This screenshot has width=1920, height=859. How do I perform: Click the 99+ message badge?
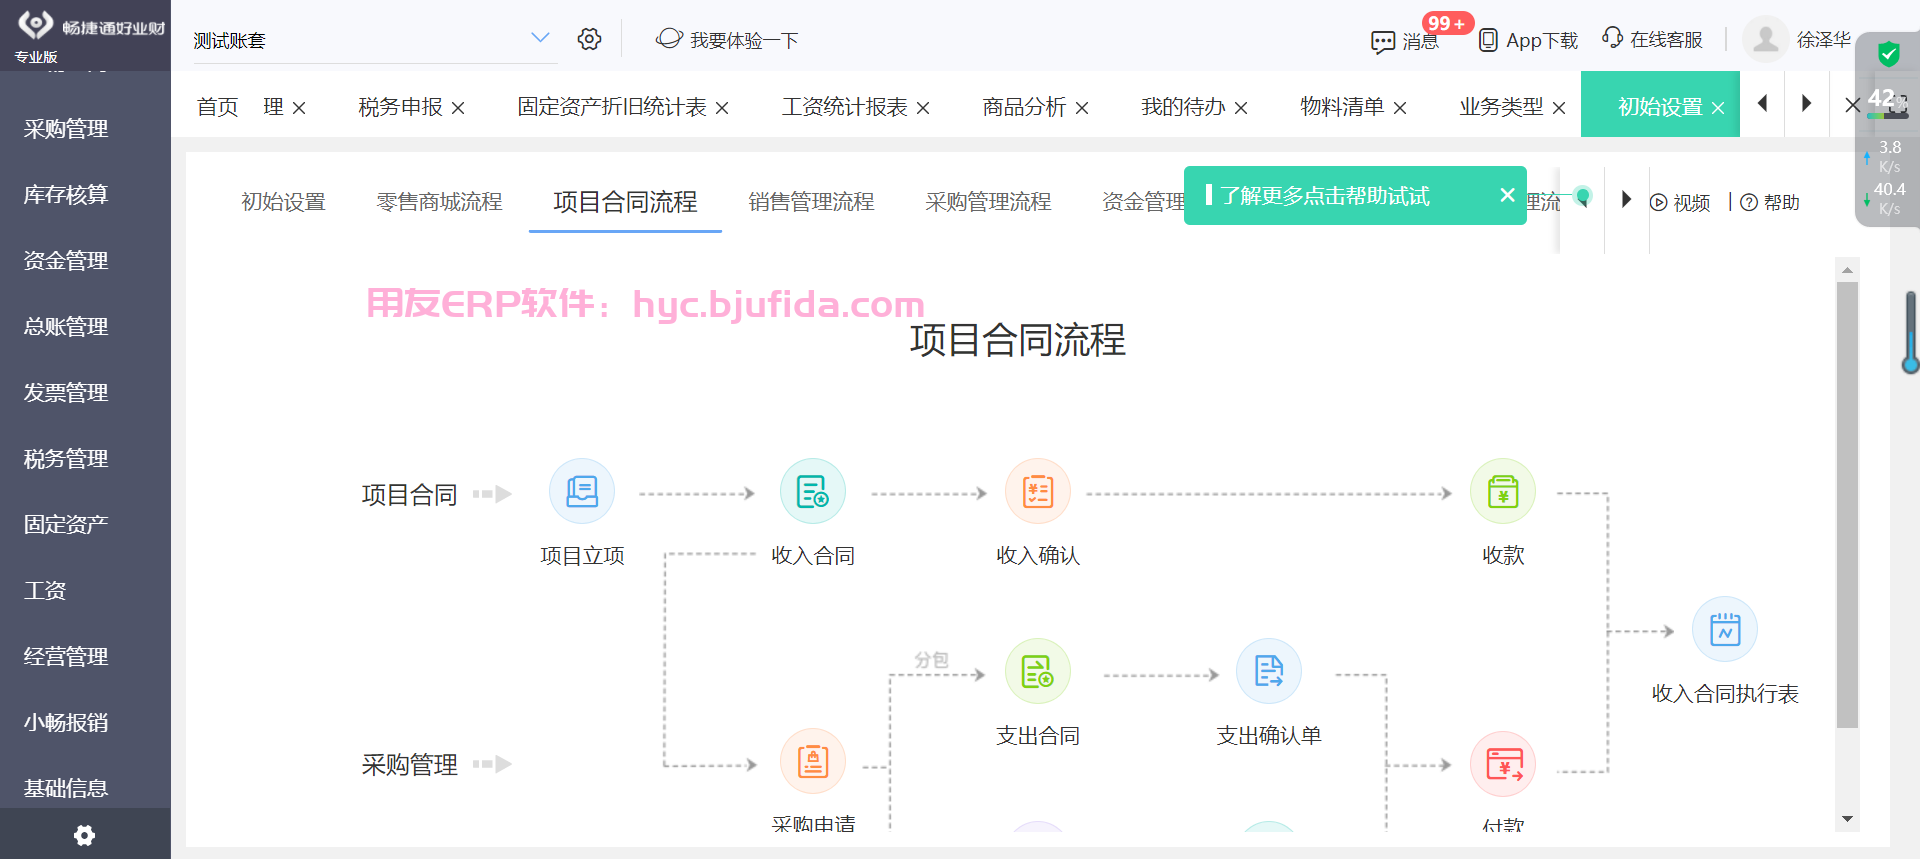tap(1446, 23)
